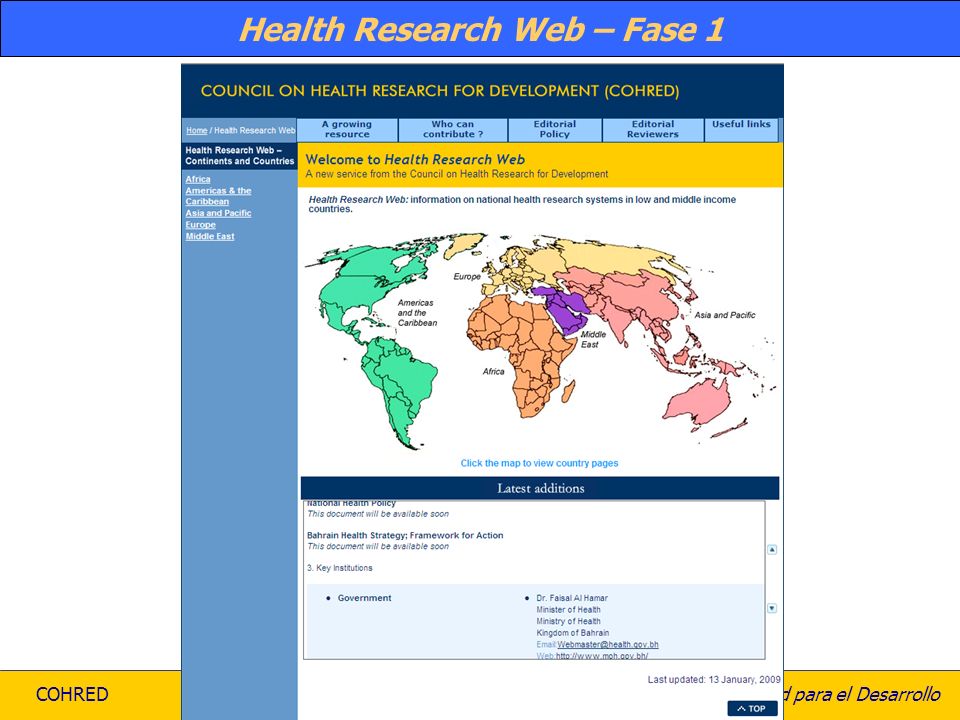Follow the Home breadcrumb link
Viewport: 960px width, 720px height.
[197, 130]
